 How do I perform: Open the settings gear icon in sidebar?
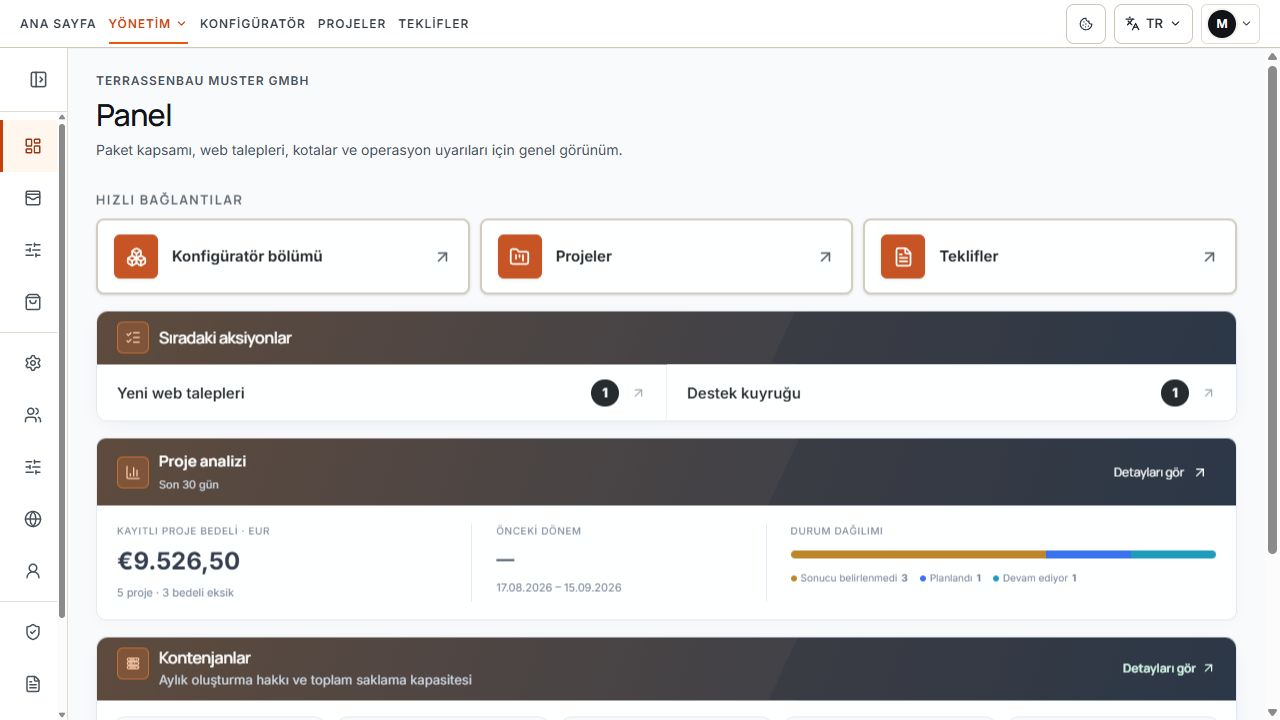point(33,363)
